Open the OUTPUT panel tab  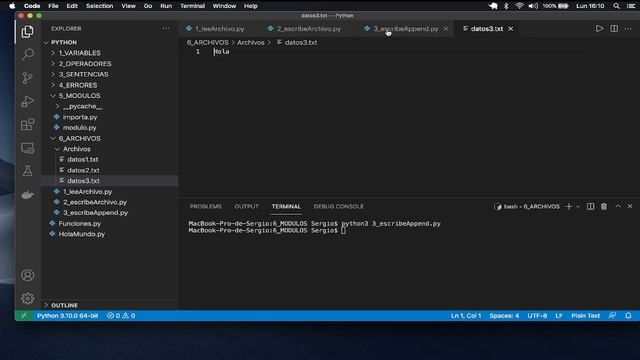tap(247, 207)
